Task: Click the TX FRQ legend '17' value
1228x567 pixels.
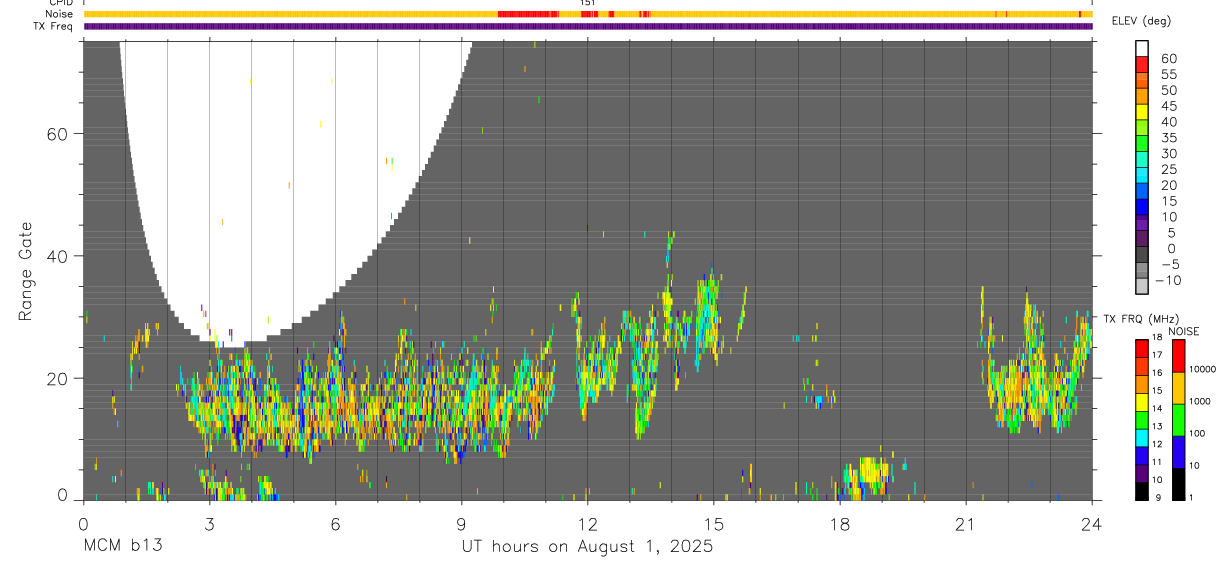Action: (1157, 355)
